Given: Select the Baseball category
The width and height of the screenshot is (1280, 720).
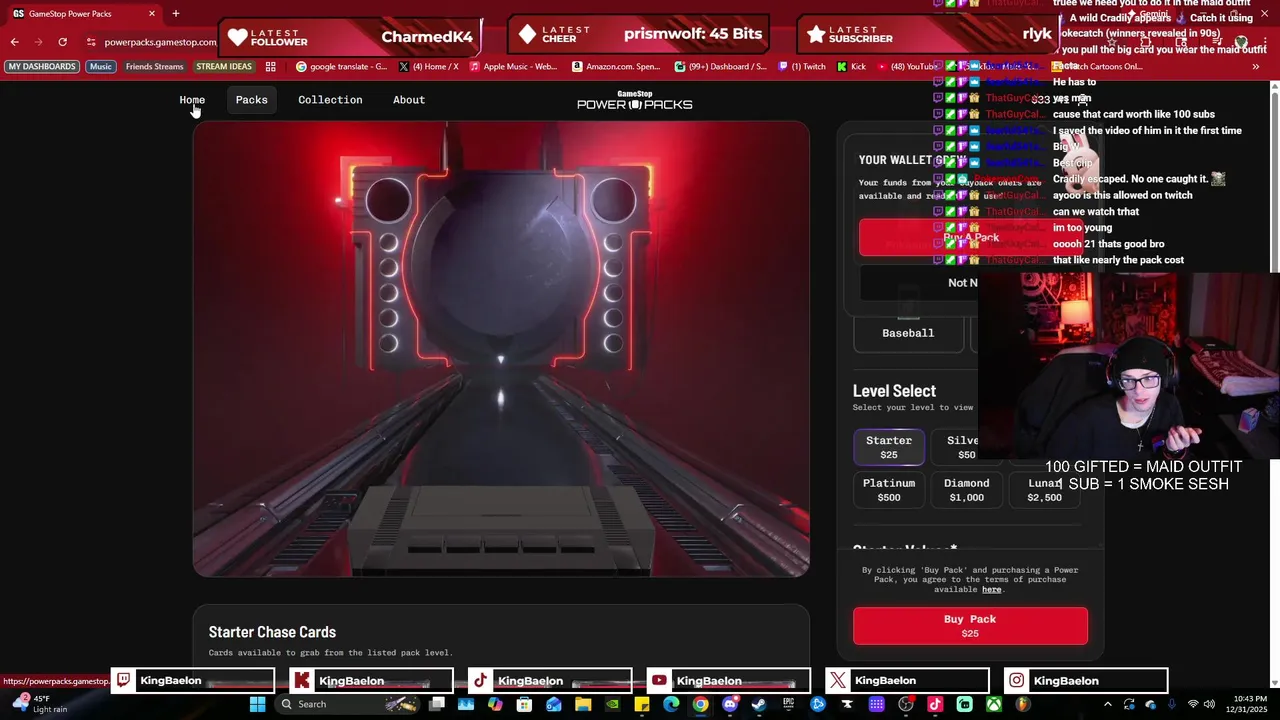Looking at the screenshot, I should tap(908, 333).
